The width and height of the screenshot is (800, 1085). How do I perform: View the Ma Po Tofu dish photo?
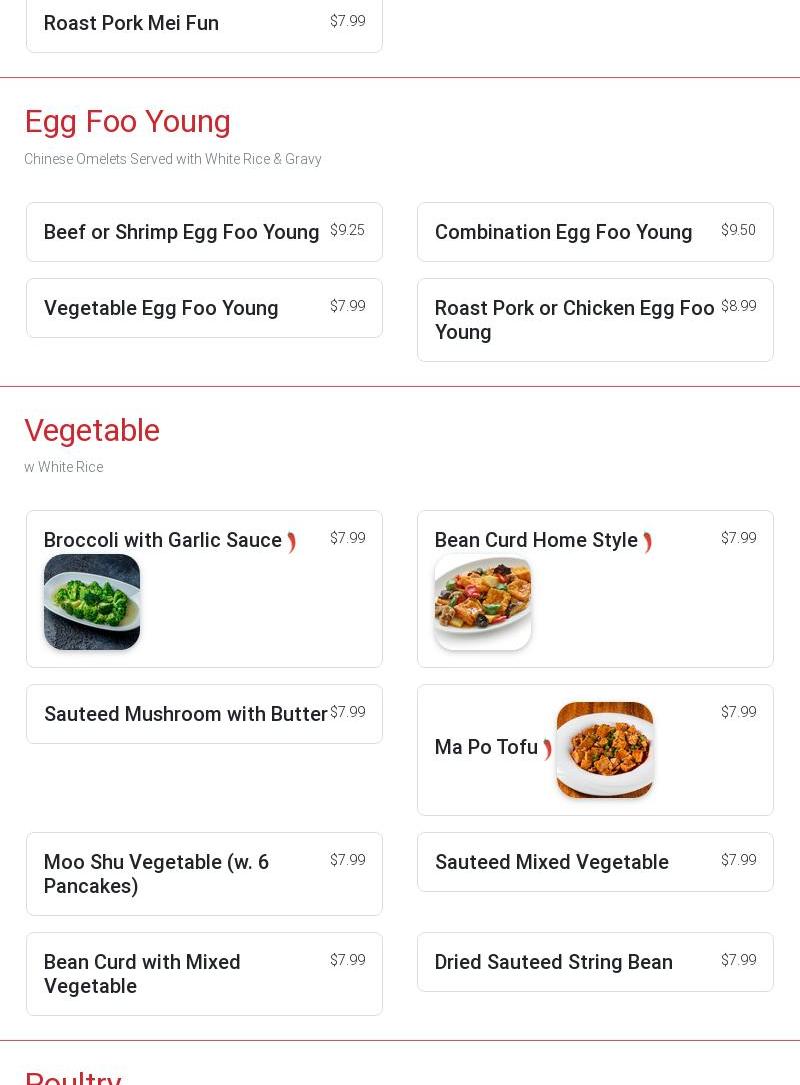click(x=605, y=750)
